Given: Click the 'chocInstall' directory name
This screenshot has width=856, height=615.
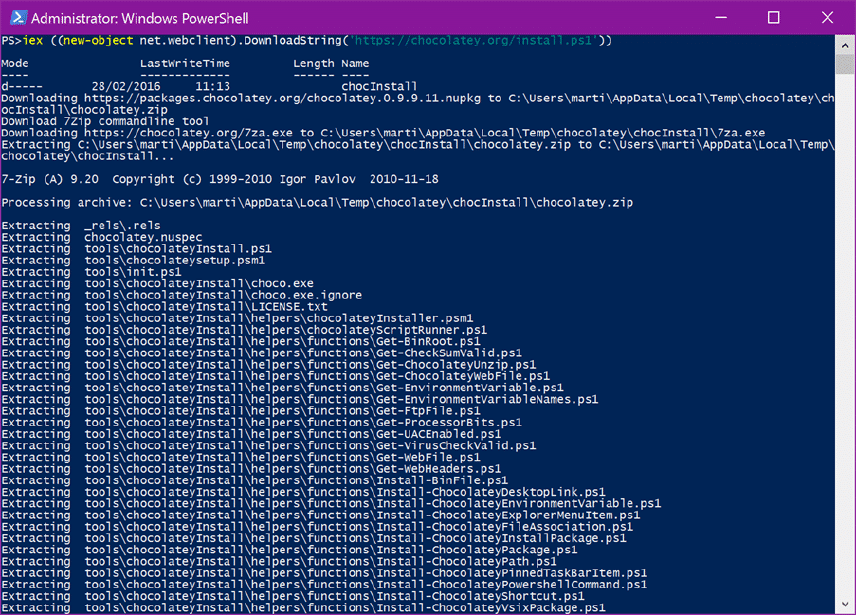Looking at the screenshot, I should (379, 86).
